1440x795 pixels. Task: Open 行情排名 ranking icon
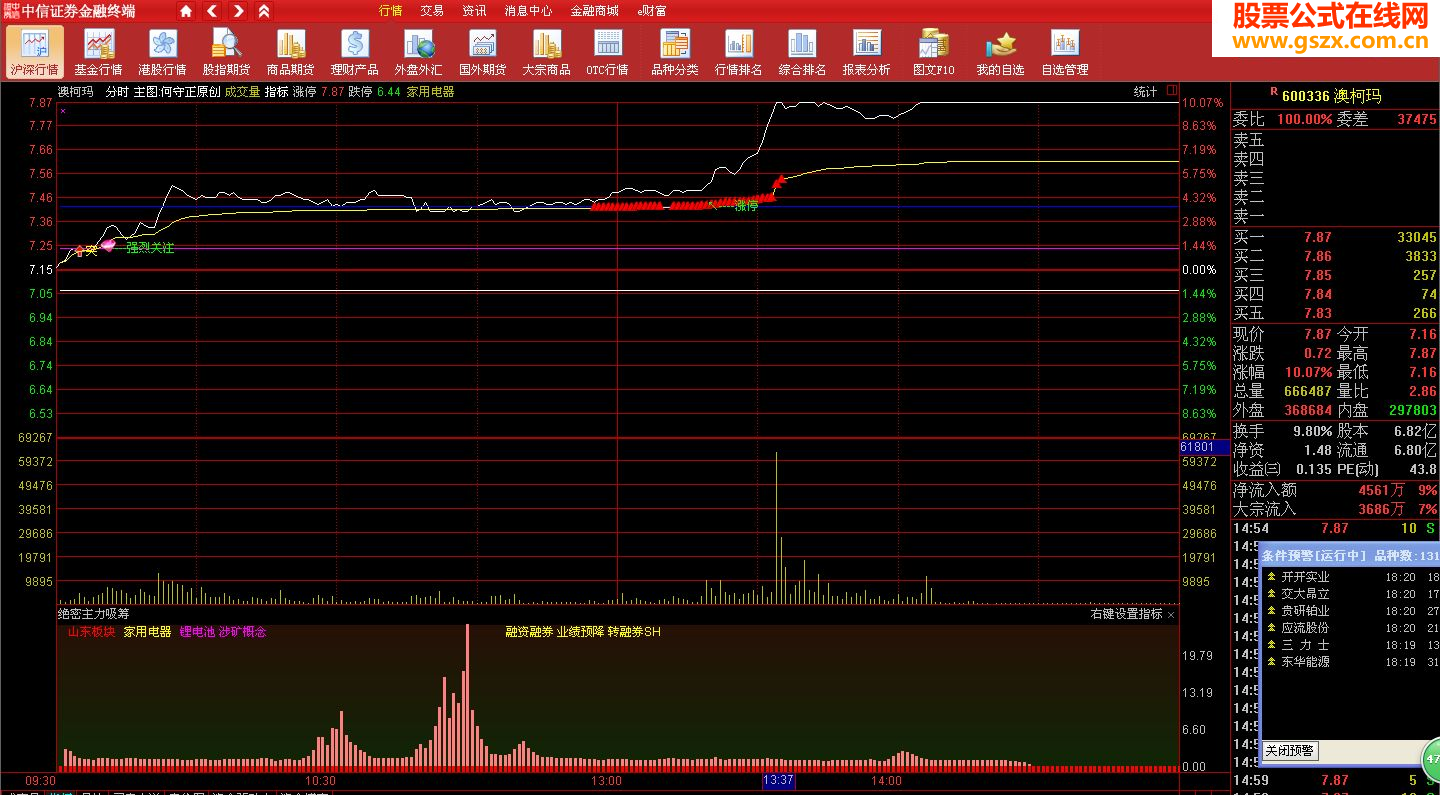point(739,52)
